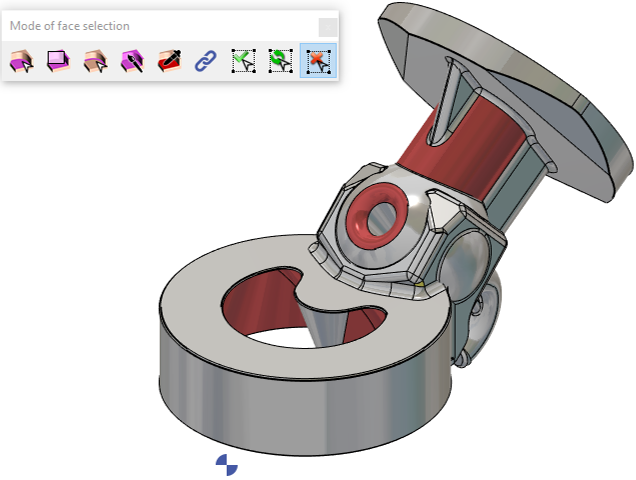Select the single face pick mode icon
Image resolution: width=636 pixels, height=480 pixels.
(22, 61)
